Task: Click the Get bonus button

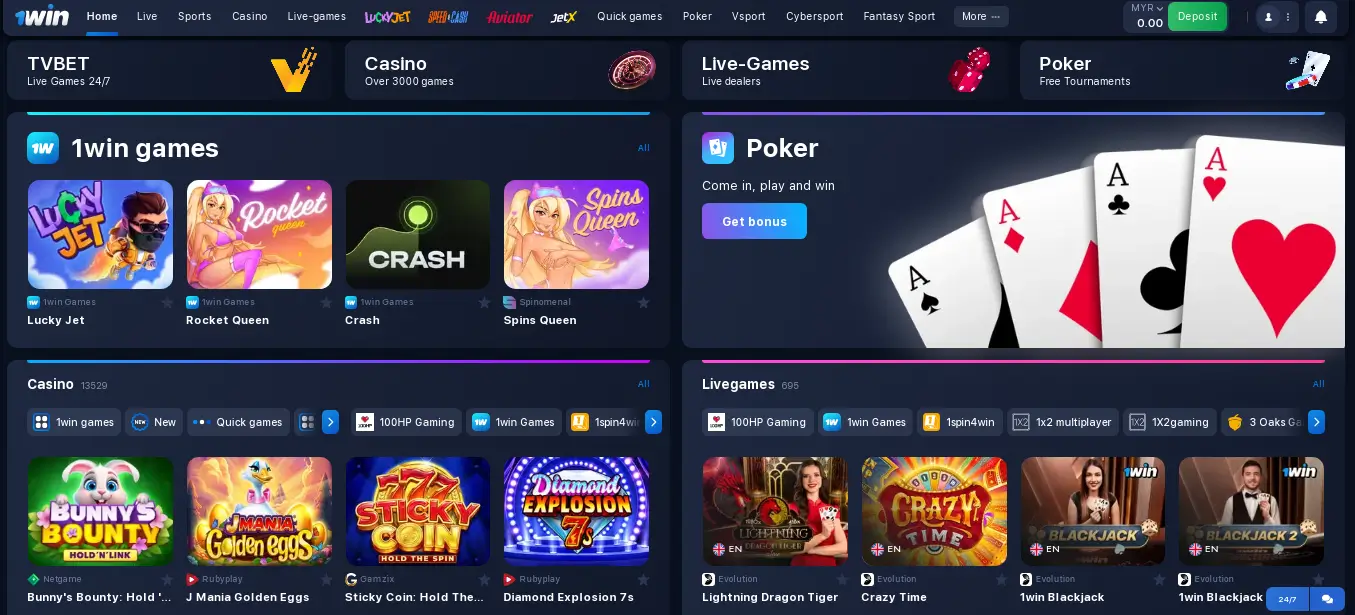Action: (754, 221)
